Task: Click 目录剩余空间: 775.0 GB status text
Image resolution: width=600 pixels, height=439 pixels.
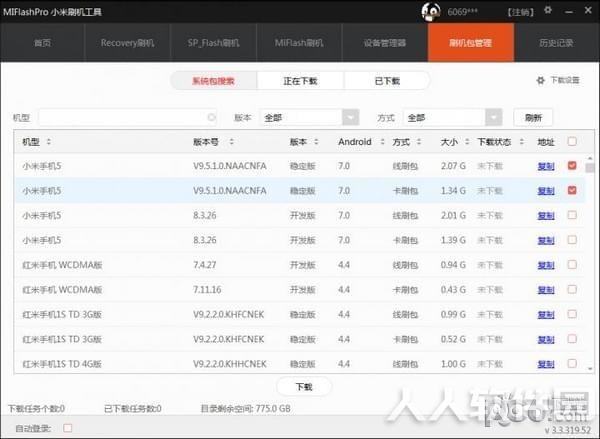Action: [x=246, y=409]
